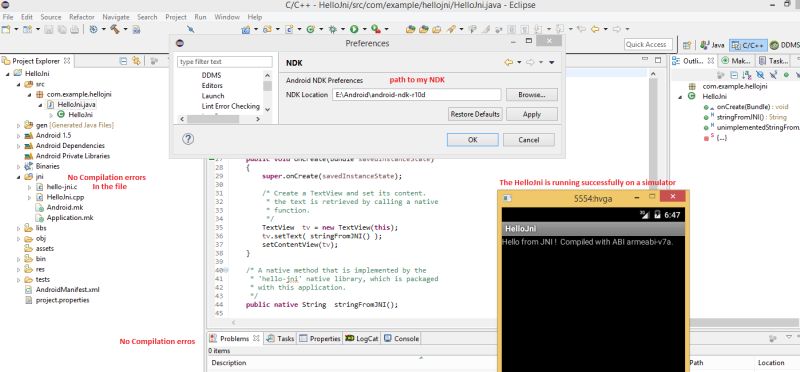
Task: Click the NDK Location path field
Action: (416, 95)
